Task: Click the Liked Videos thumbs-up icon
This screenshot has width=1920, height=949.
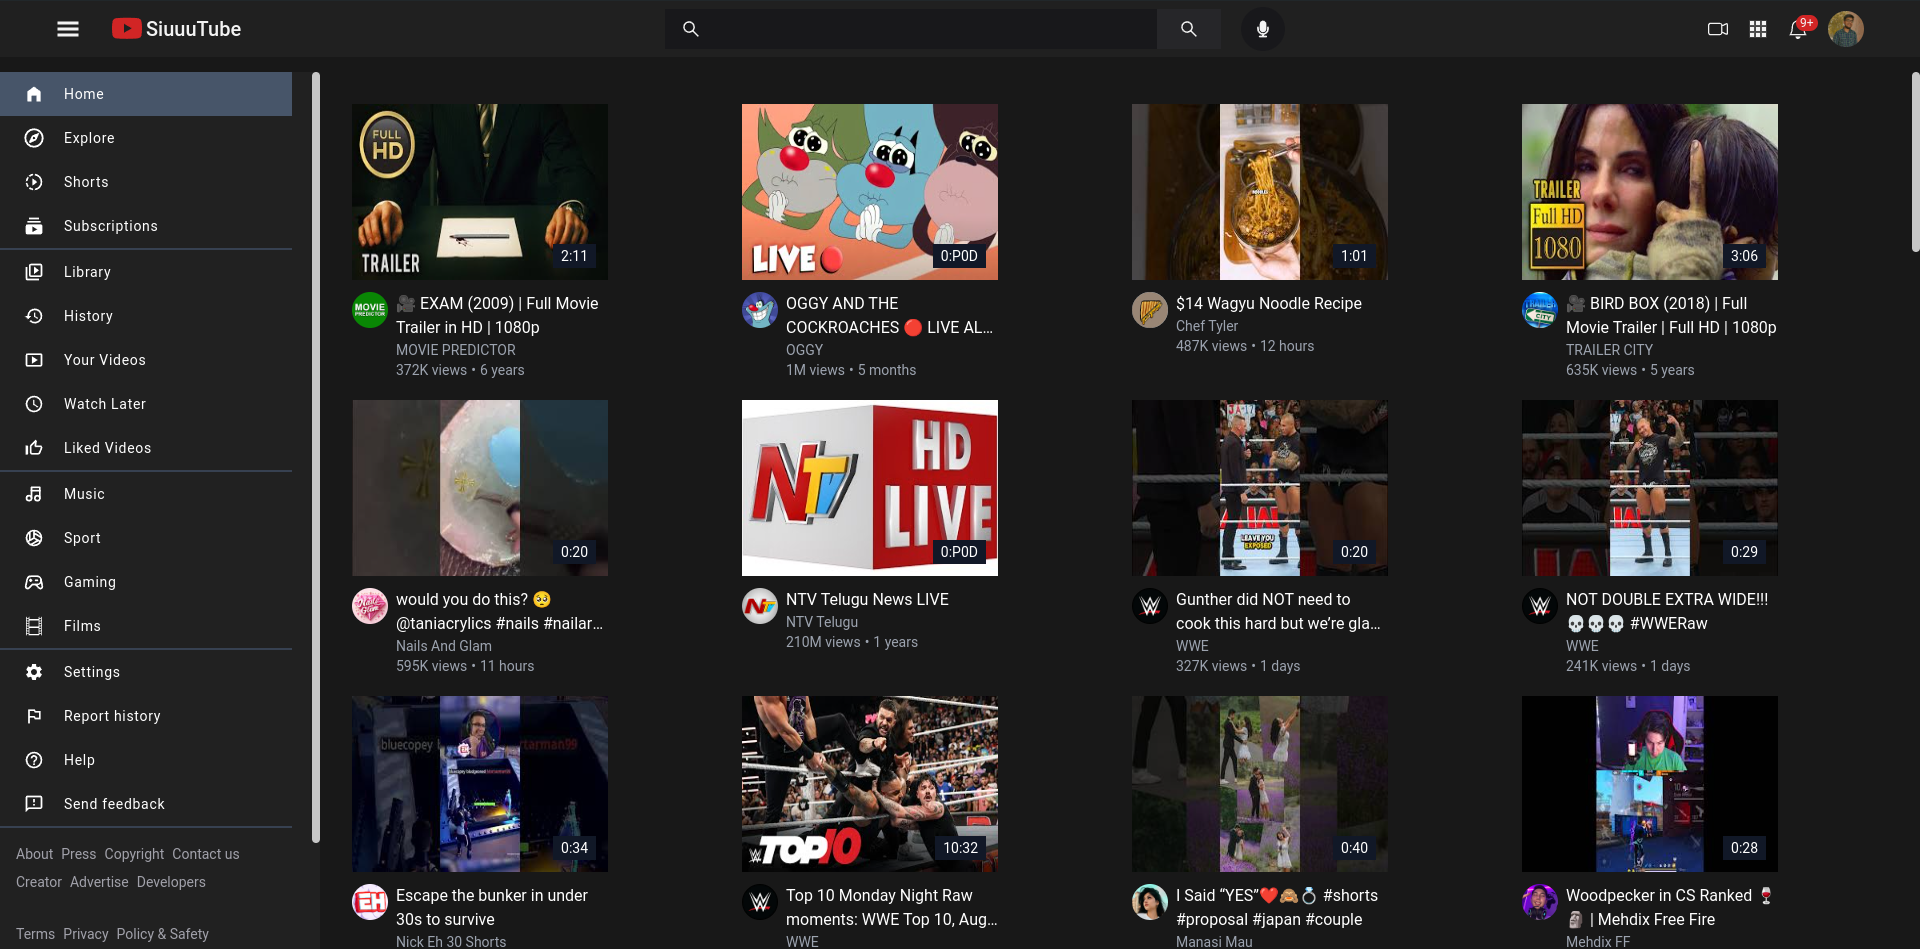Action: (x=34, y=448)
